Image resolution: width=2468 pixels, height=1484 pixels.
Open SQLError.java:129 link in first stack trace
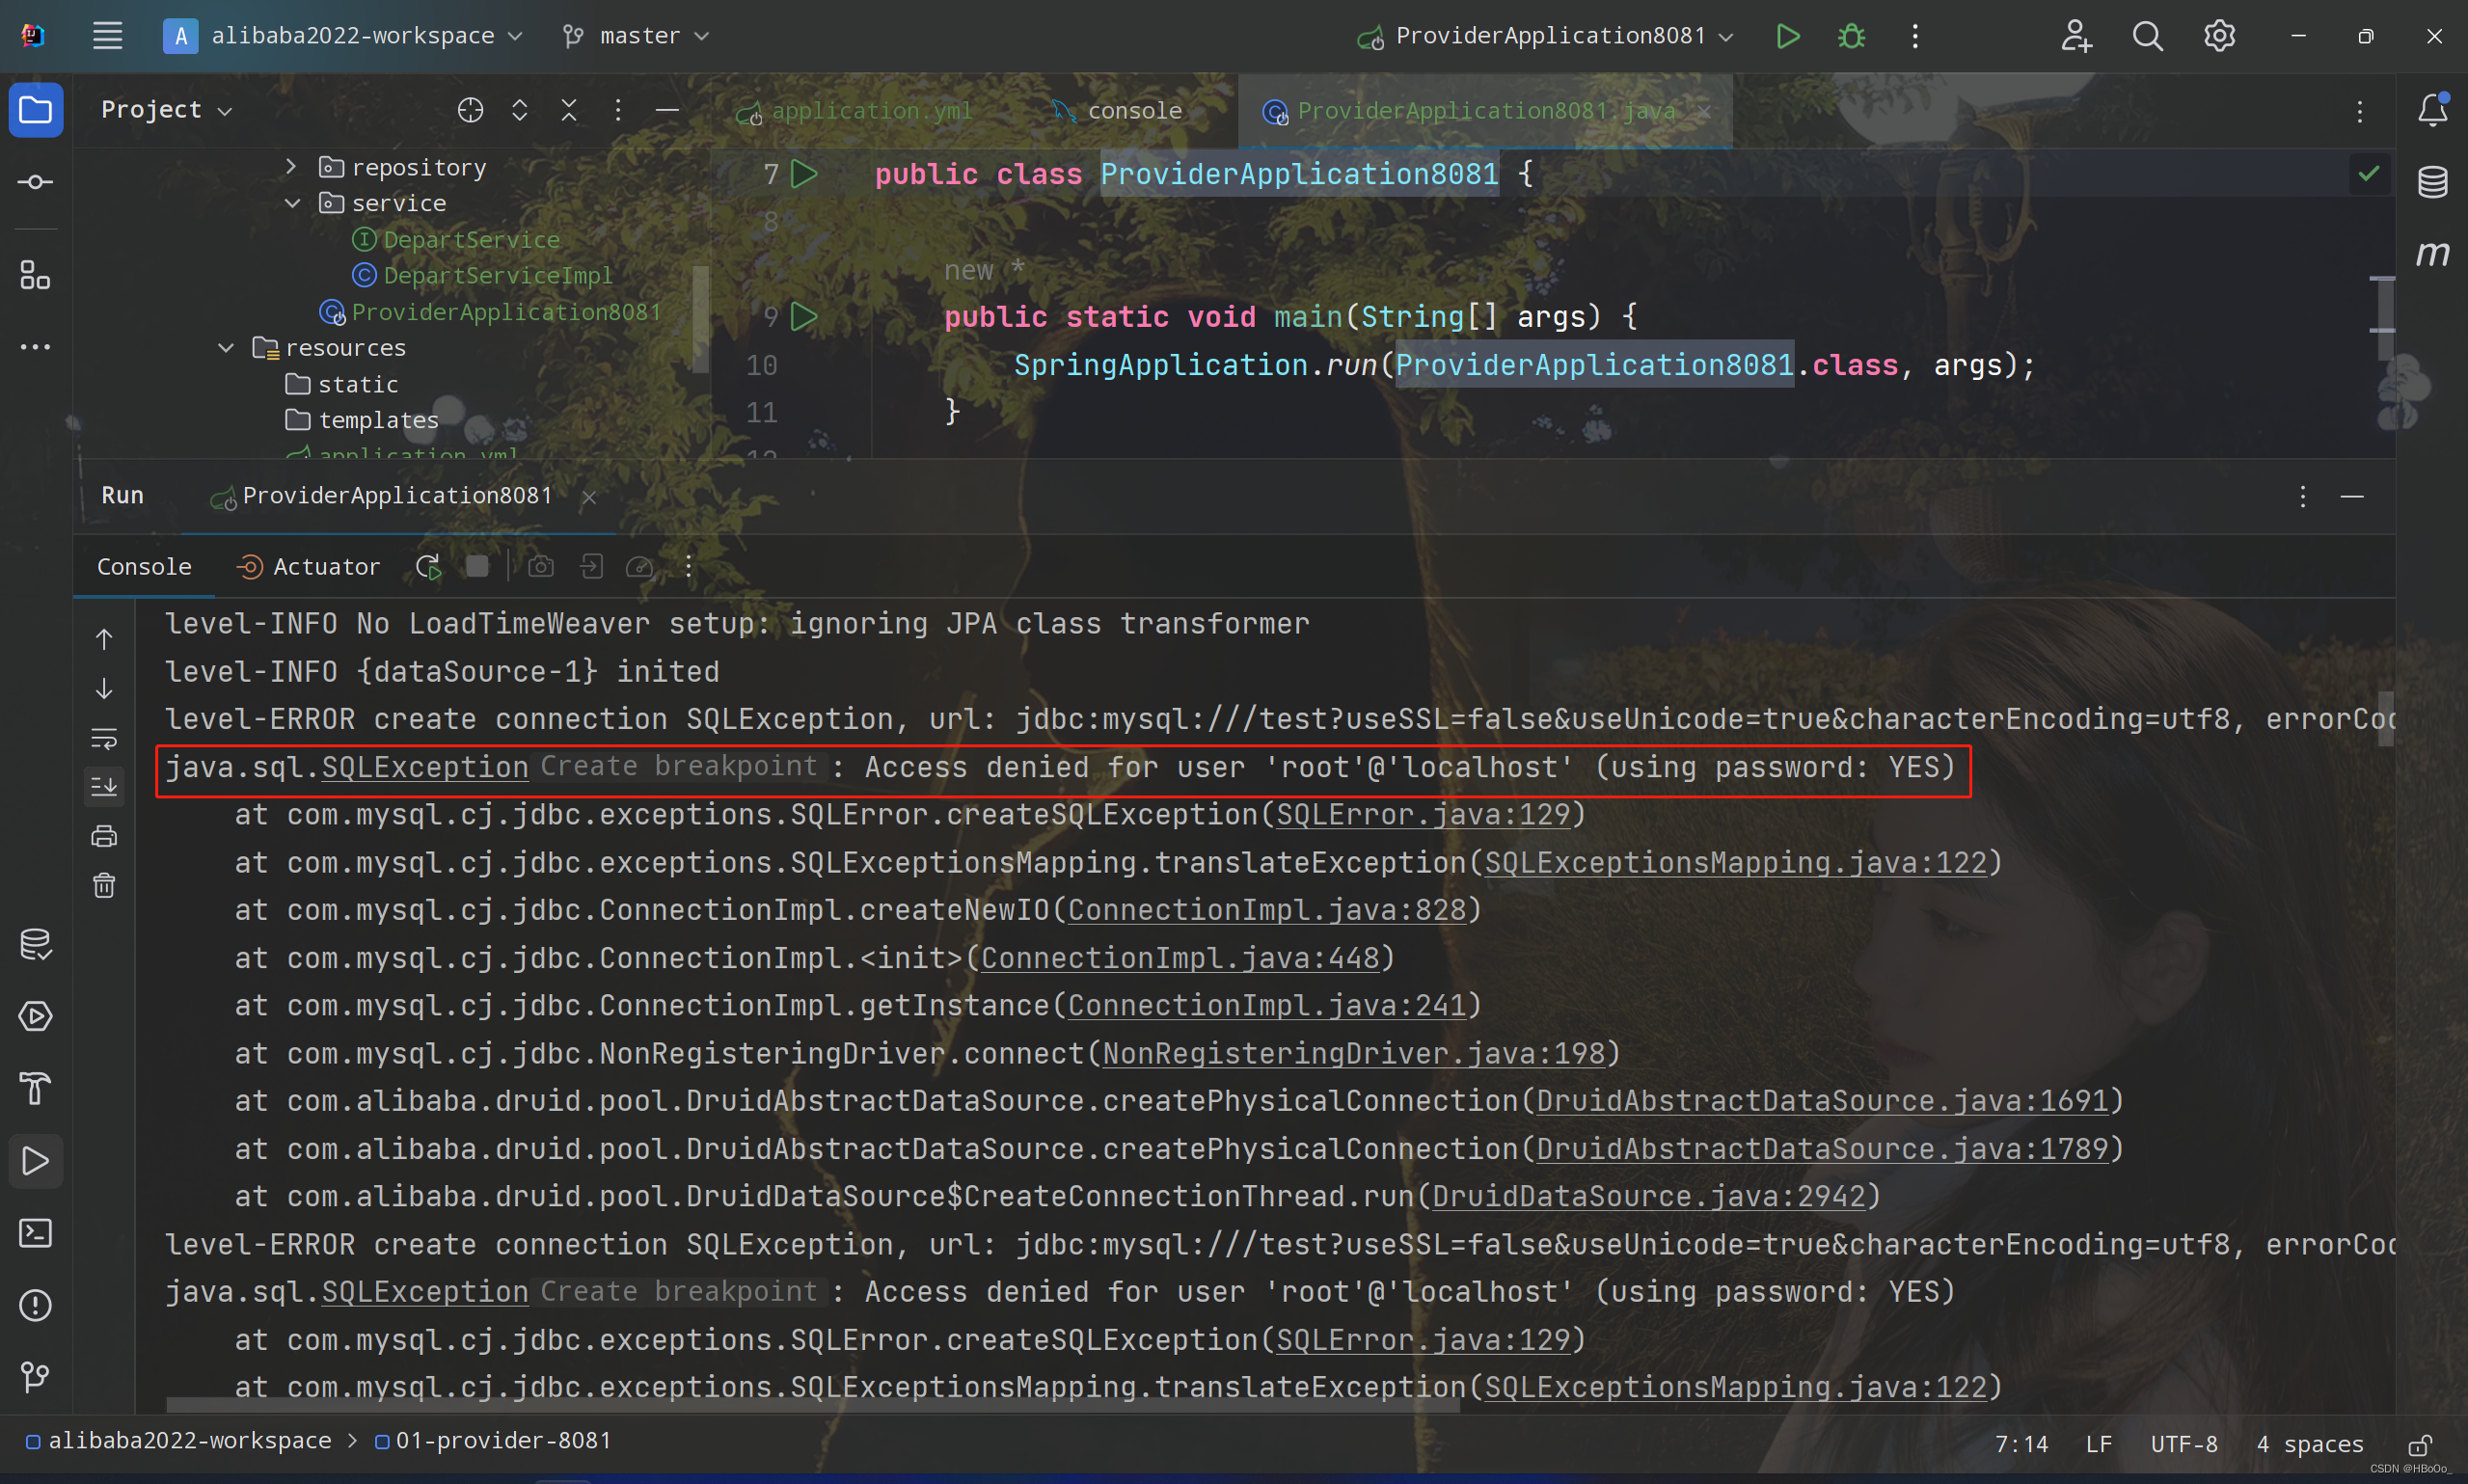click(1423, 815)
